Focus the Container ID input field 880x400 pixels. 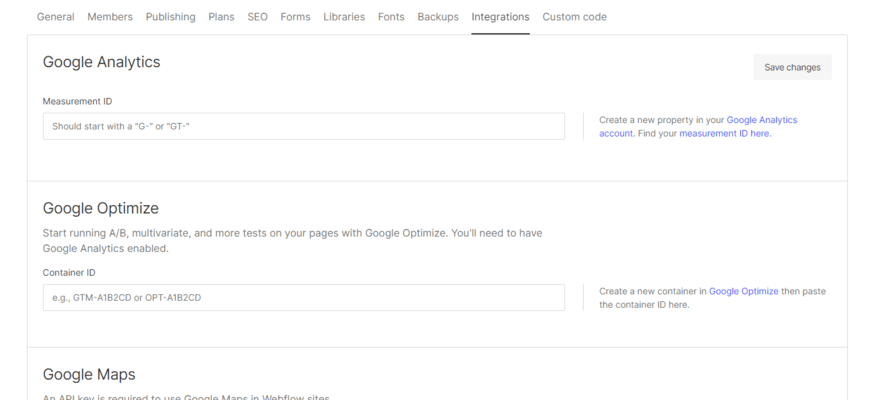pyautogui.click(x=304, y=297)
